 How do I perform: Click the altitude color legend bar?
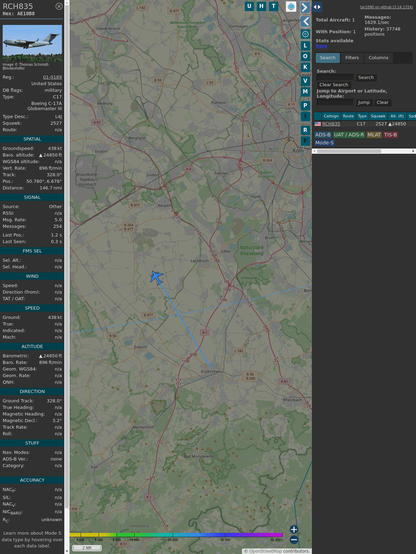176,535
